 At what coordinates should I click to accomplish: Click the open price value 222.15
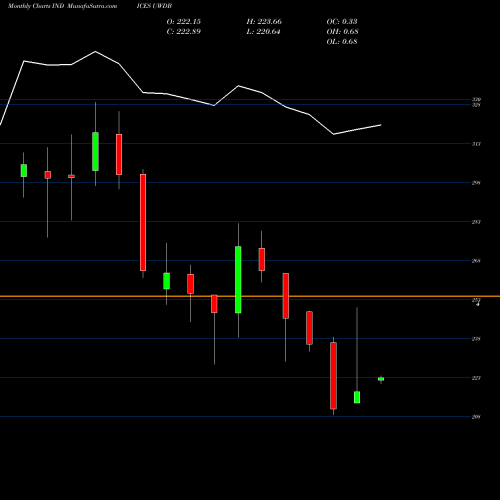click(x=188, y=22)
